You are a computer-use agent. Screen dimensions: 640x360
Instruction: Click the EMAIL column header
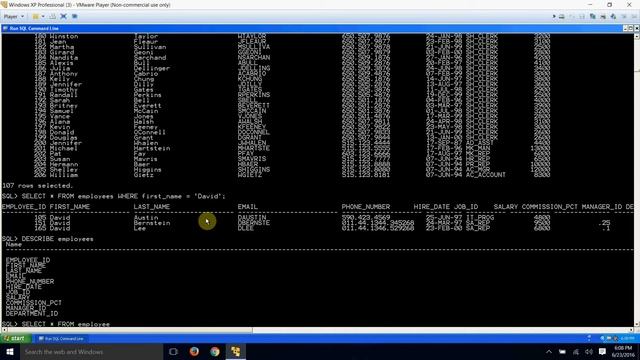click(x=248, y=207)
